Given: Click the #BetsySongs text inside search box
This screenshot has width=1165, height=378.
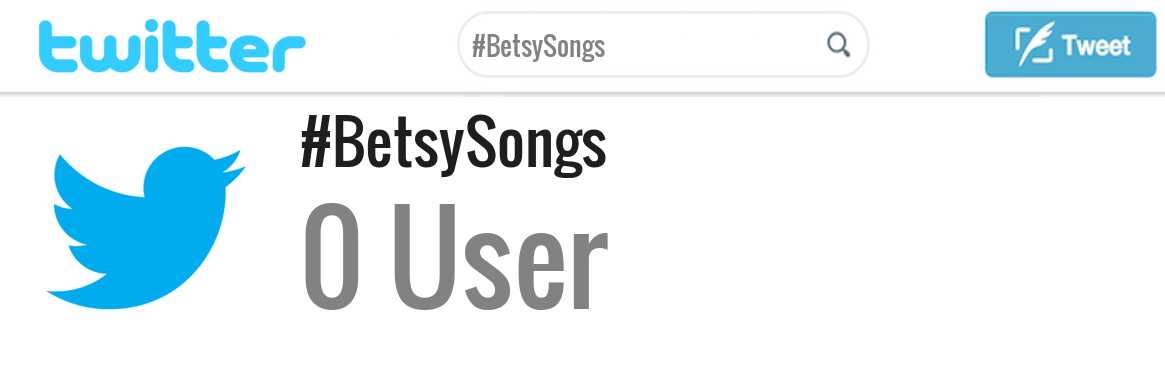Looking at the screenshot, I should (539, 47).
